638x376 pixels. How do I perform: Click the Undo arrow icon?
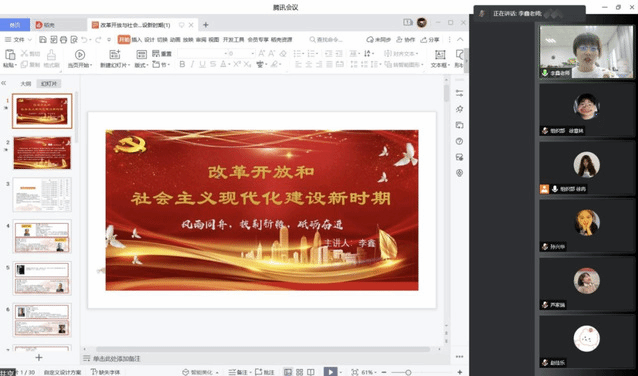point(84,39)
